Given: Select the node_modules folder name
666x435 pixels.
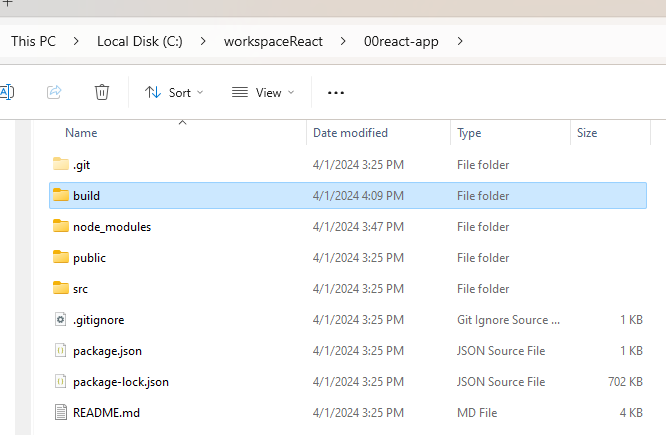Looking at the screenshot, I should [x=112, y=227].
